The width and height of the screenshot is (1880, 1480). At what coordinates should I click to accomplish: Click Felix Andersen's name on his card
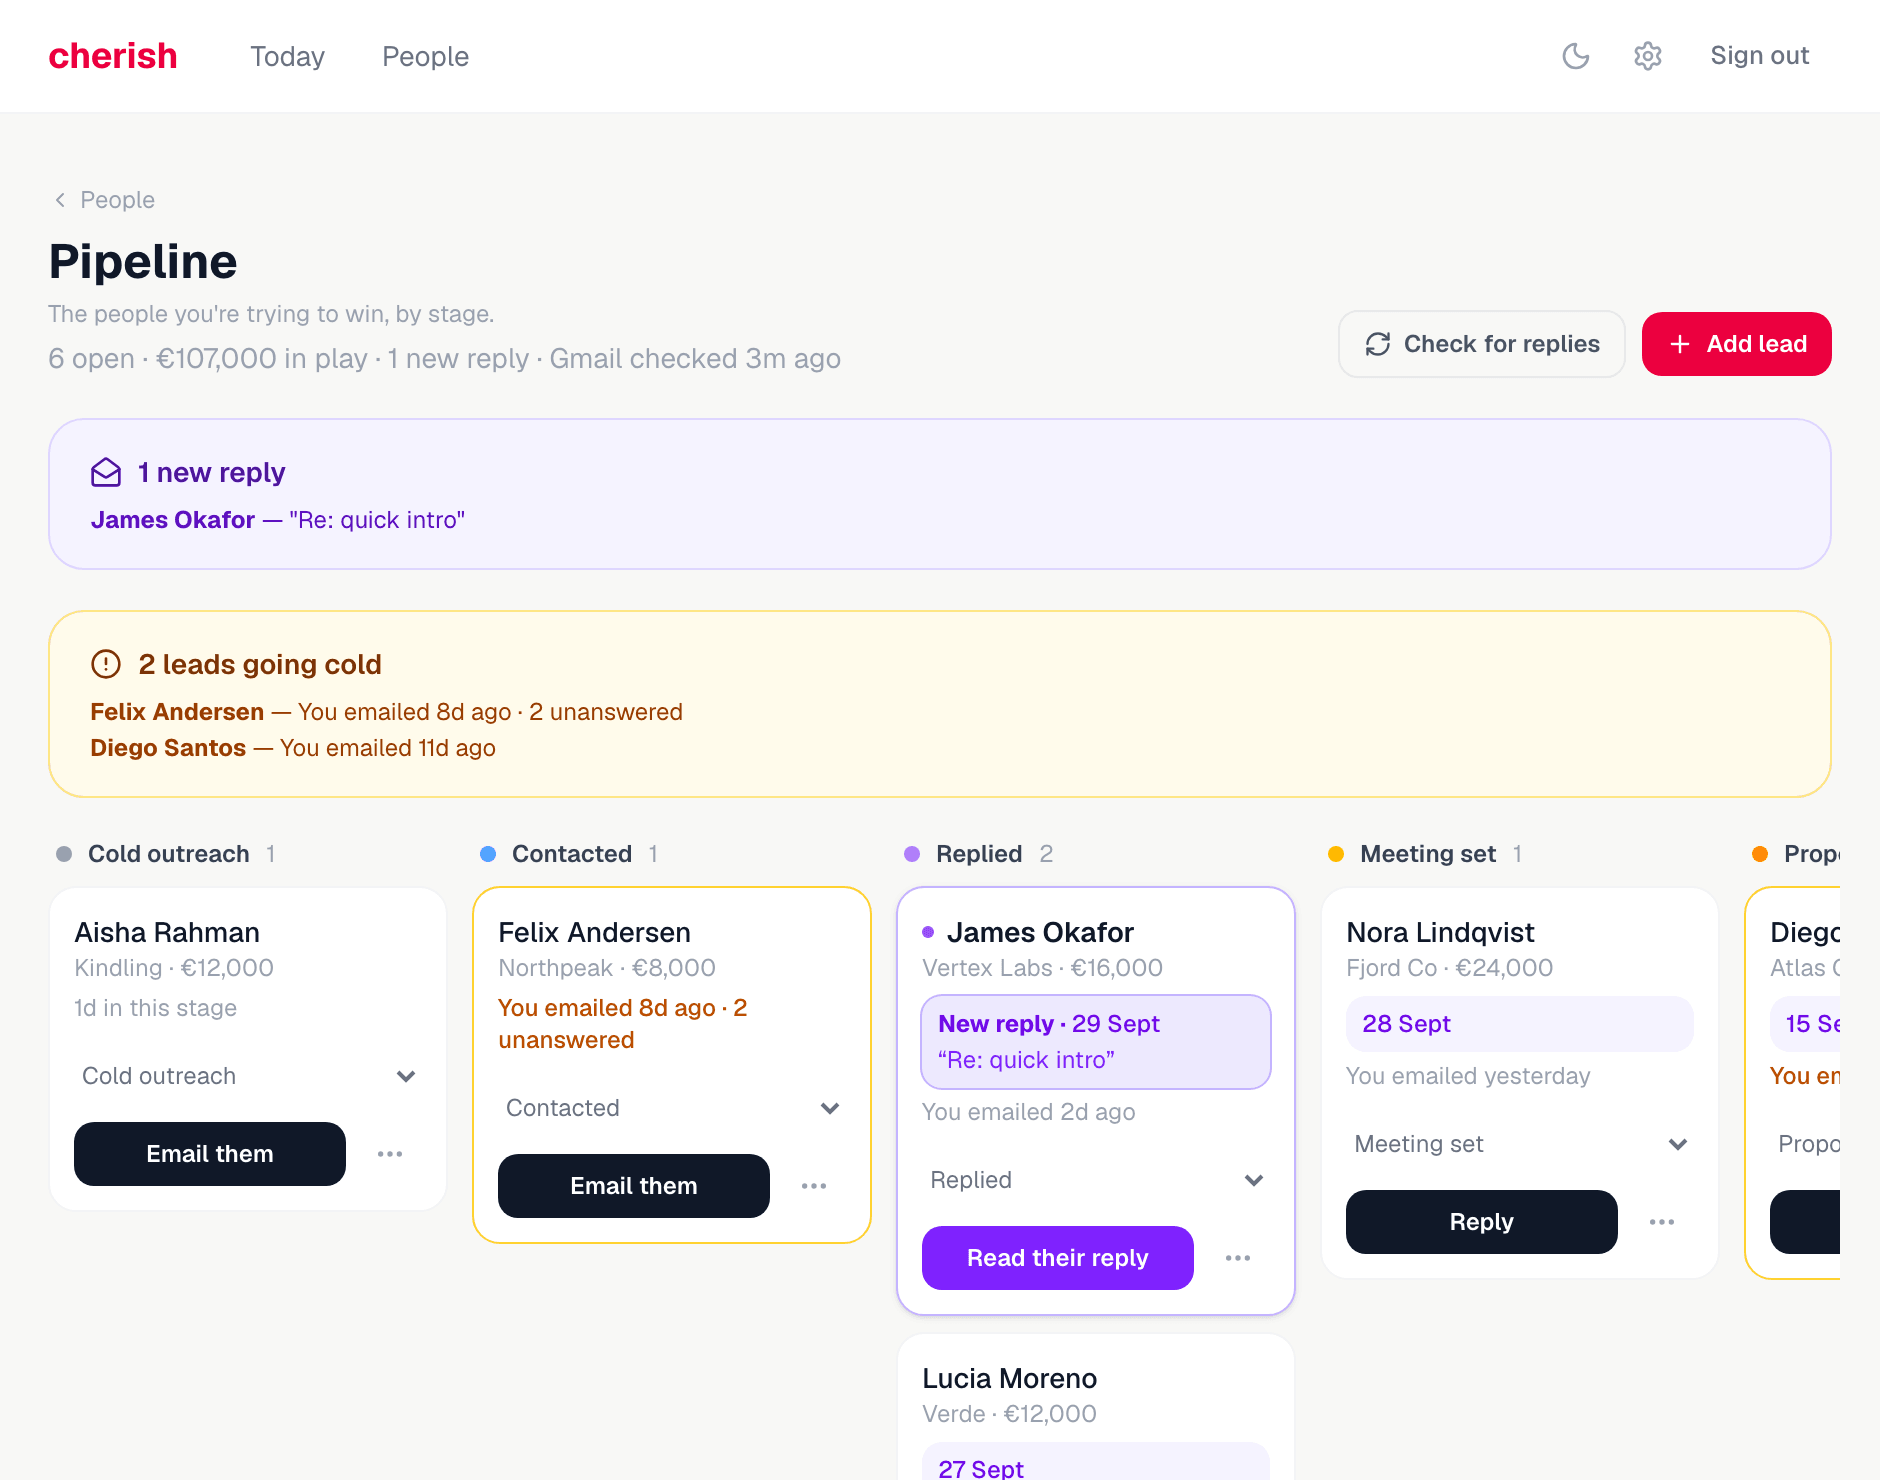pos(594,932)
